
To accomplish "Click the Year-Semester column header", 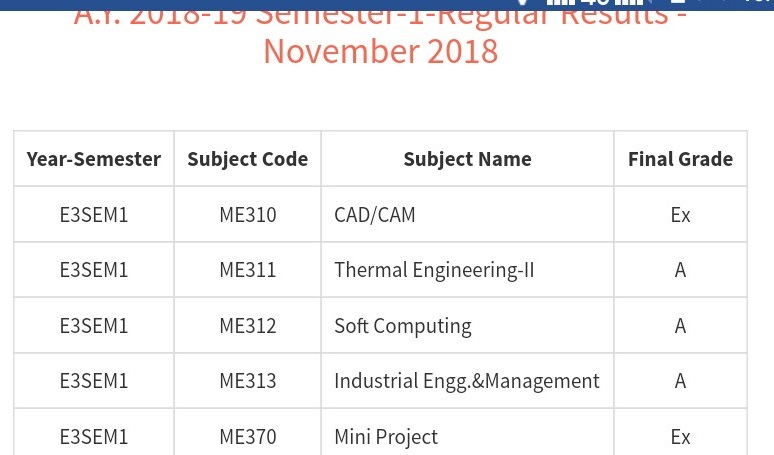I will pos(94,159).
